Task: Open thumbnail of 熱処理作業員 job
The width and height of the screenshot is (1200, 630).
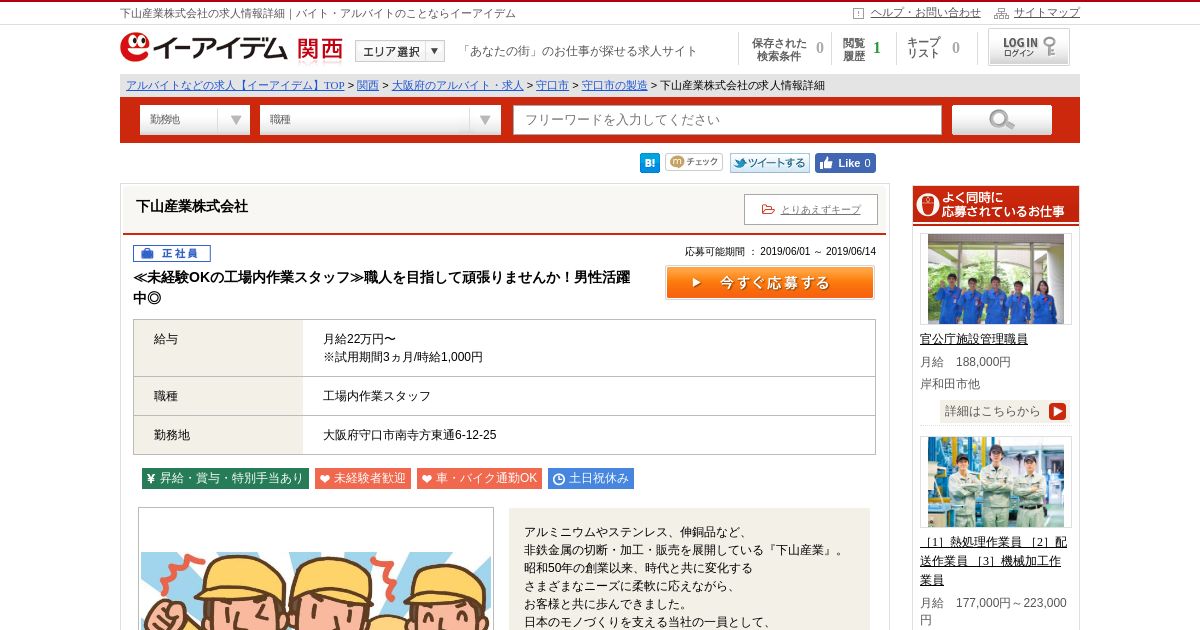Action: click(x=996, y=482)
